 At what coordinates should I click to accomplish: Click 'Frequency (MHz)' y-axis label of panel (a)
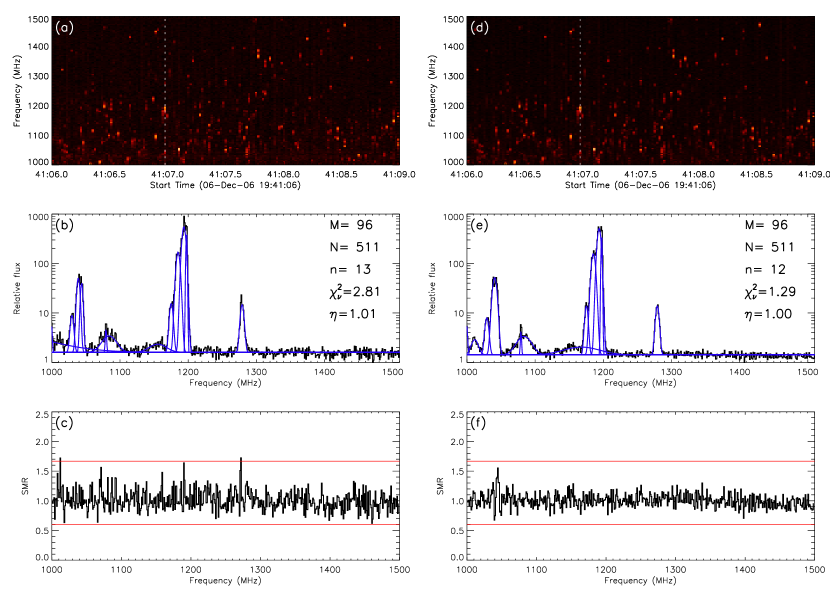click(17, 91)
